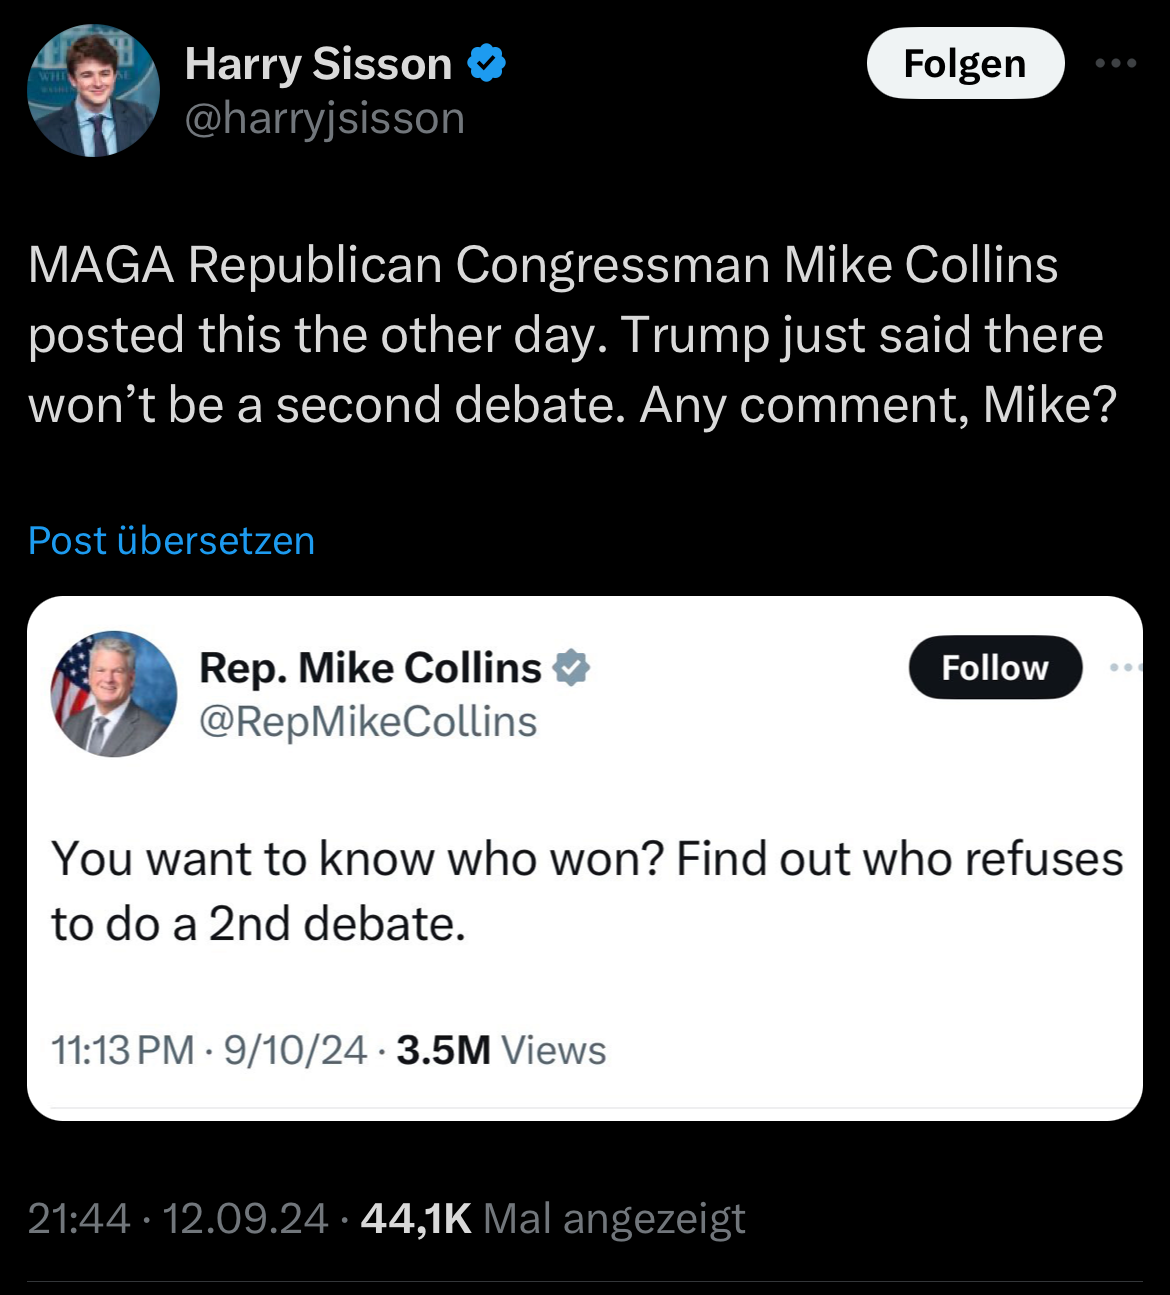Click the verified badge beside Rep. Mike Collins
The image size is (1170, 1295).
572,667
